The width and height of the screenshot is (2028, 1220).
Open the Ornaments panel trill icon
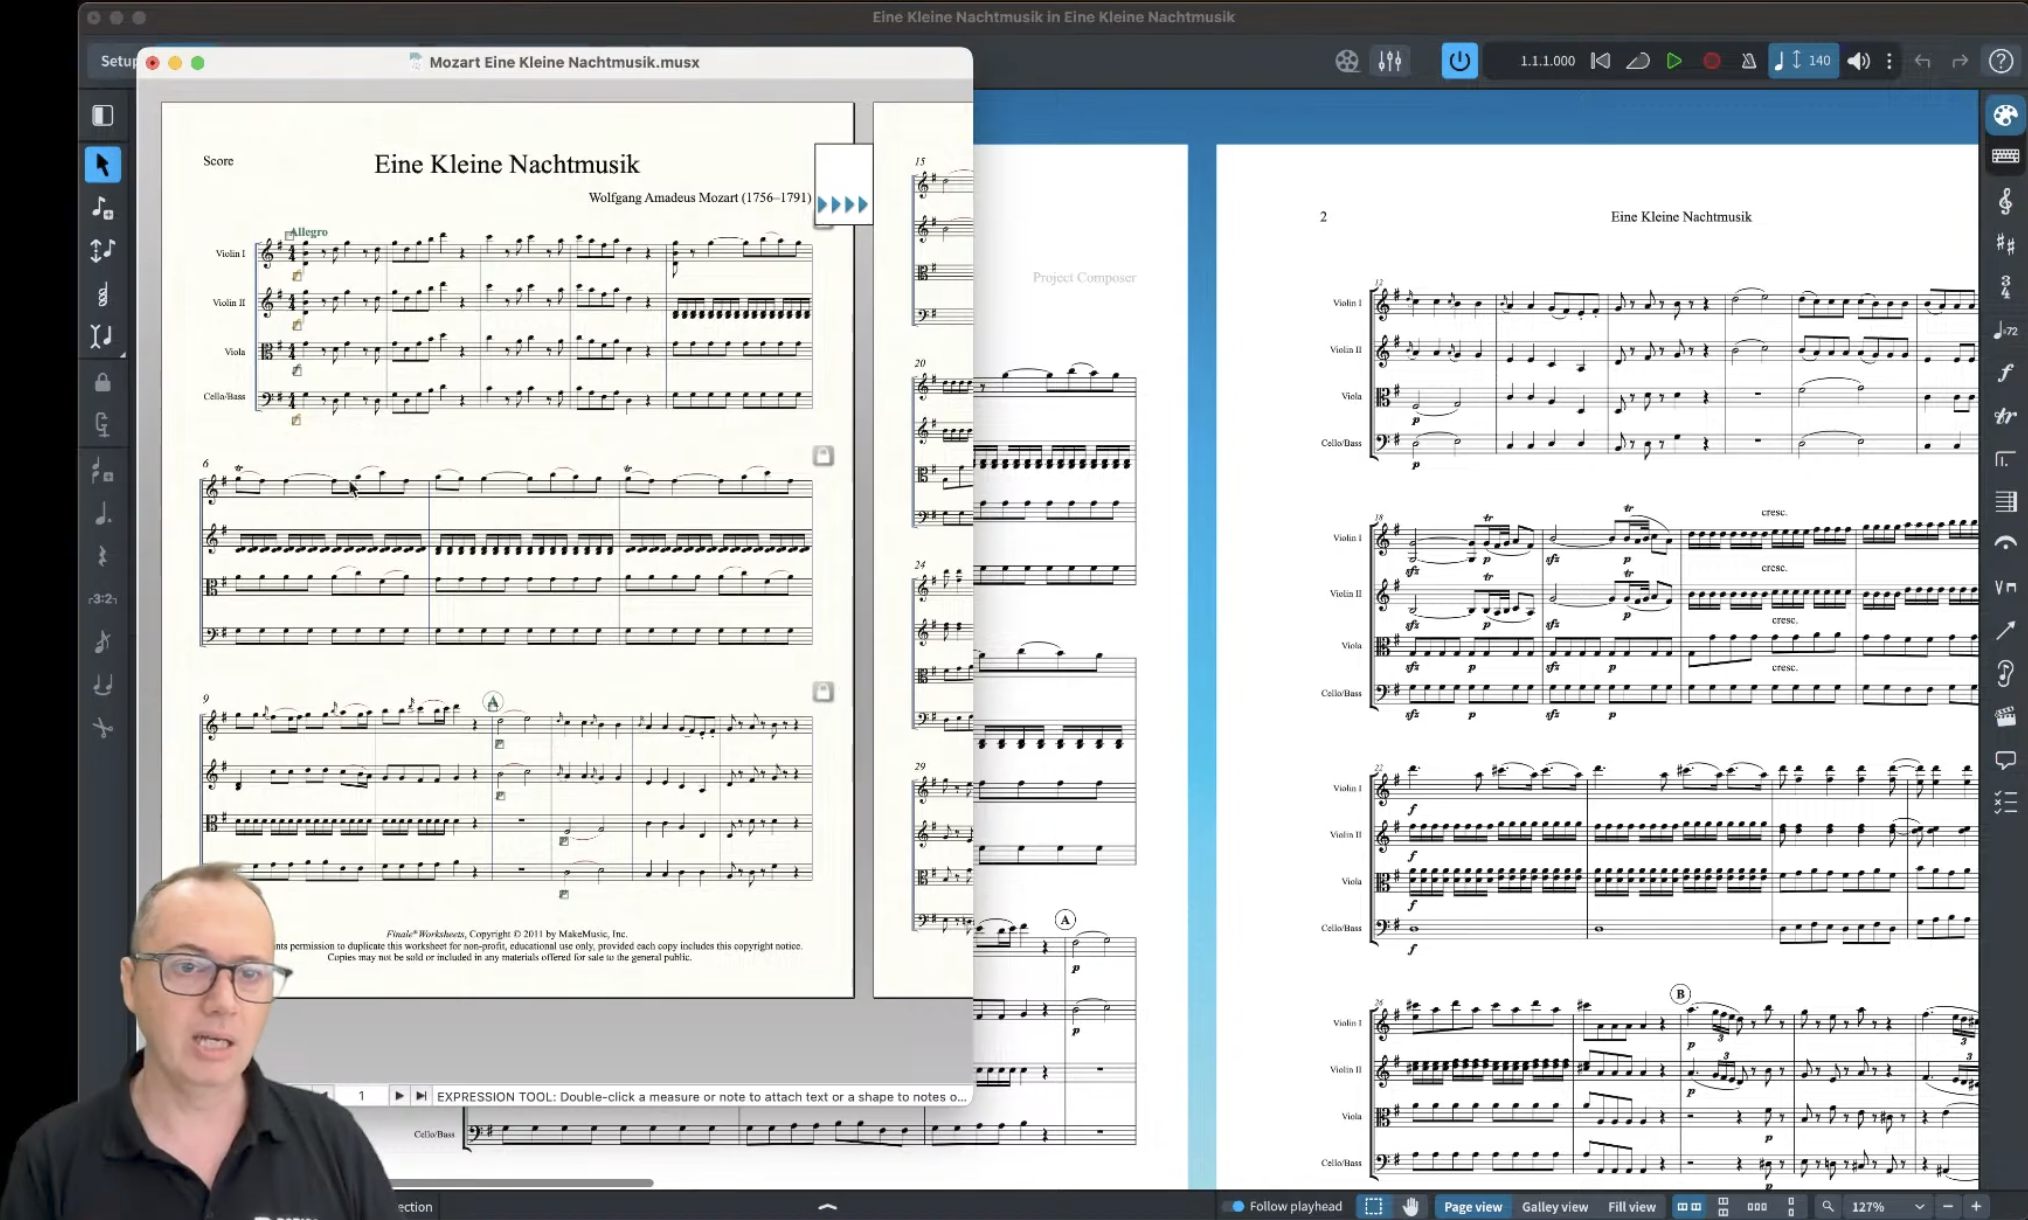[2005, 416]
